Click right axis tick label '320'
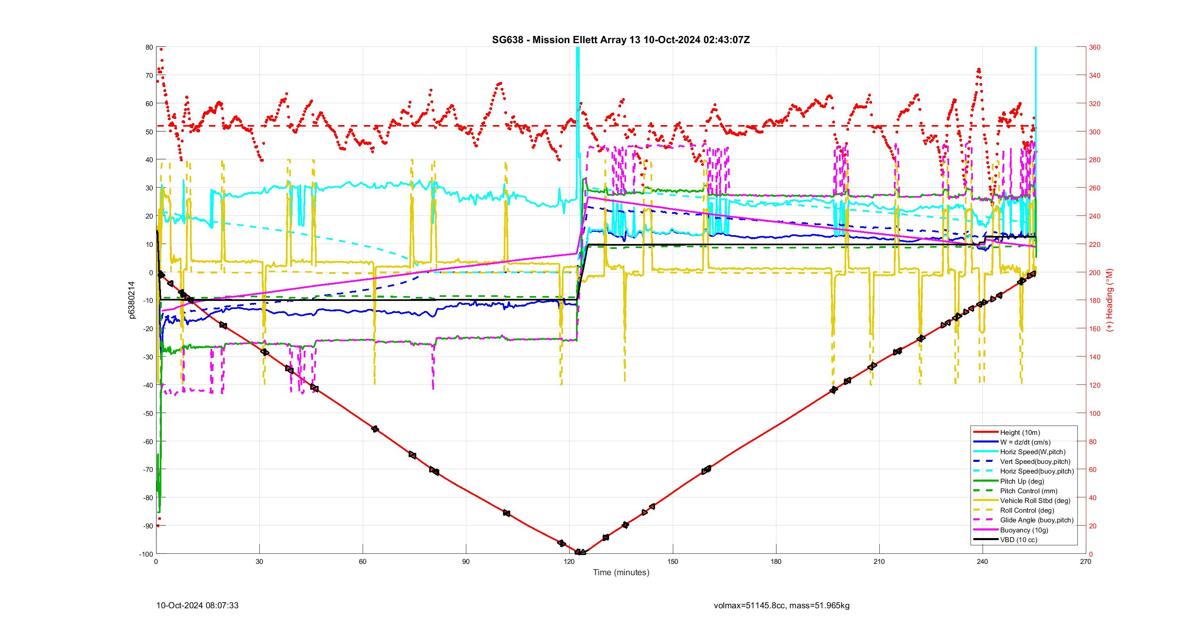1200x622 pixels. click(x=1096, y=103)
